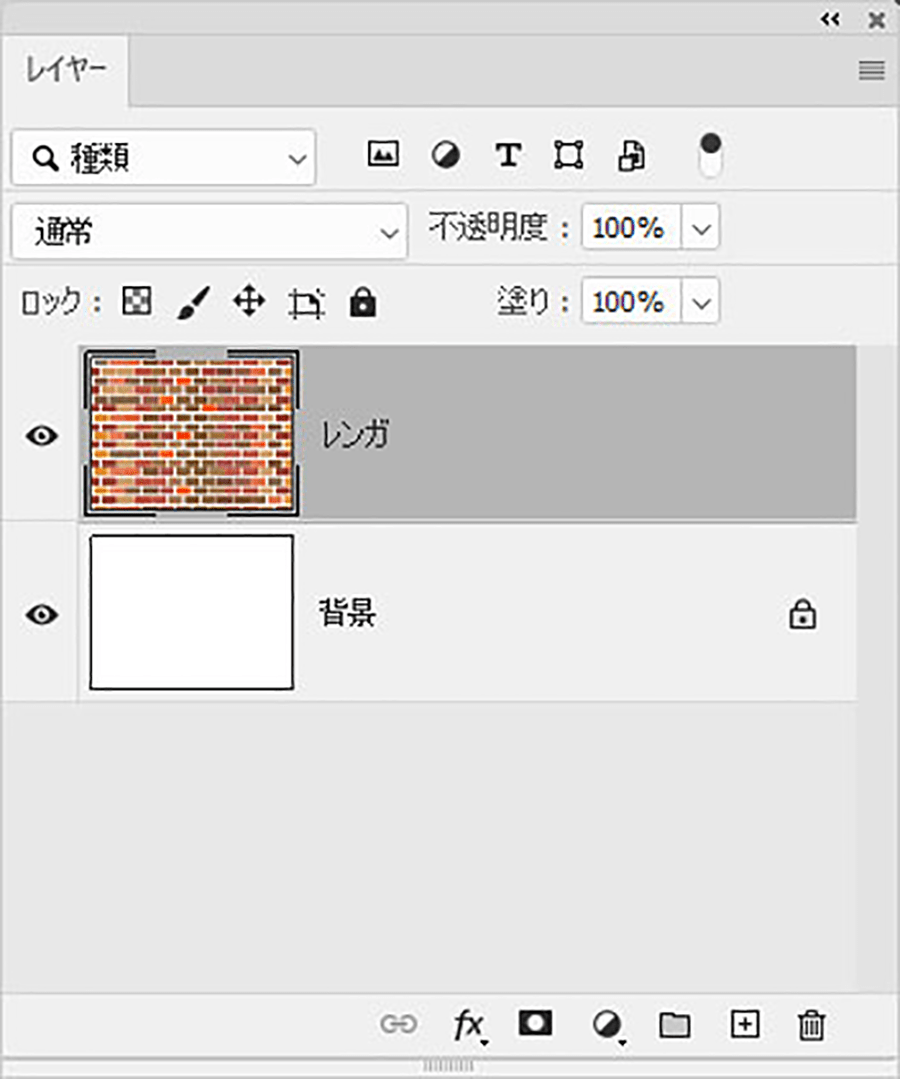This screenshot has width=900, height=1079.
Task: Create a new layer with plus button
Action: [744, 1025]
